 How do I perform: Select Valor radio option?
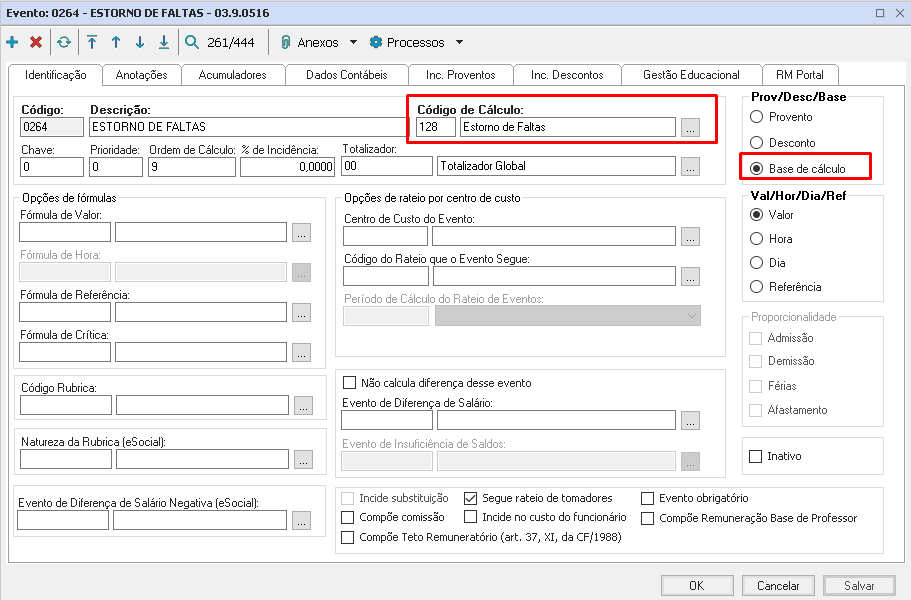(x=756, y=215)
